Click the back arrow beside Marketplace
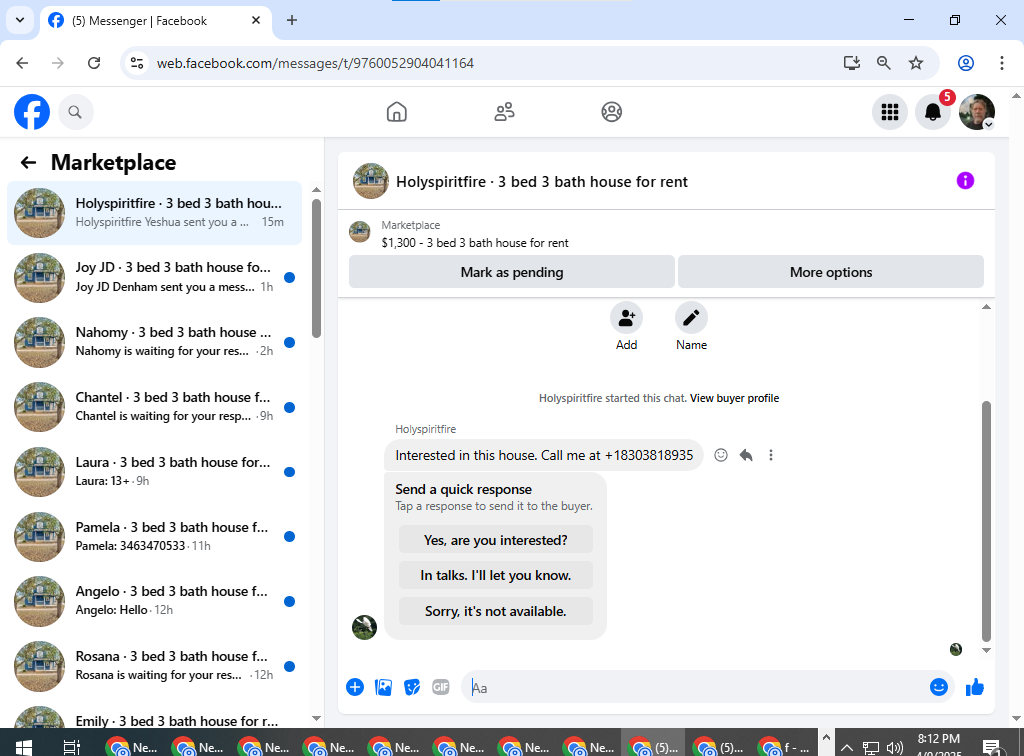 tap(28, 163)
